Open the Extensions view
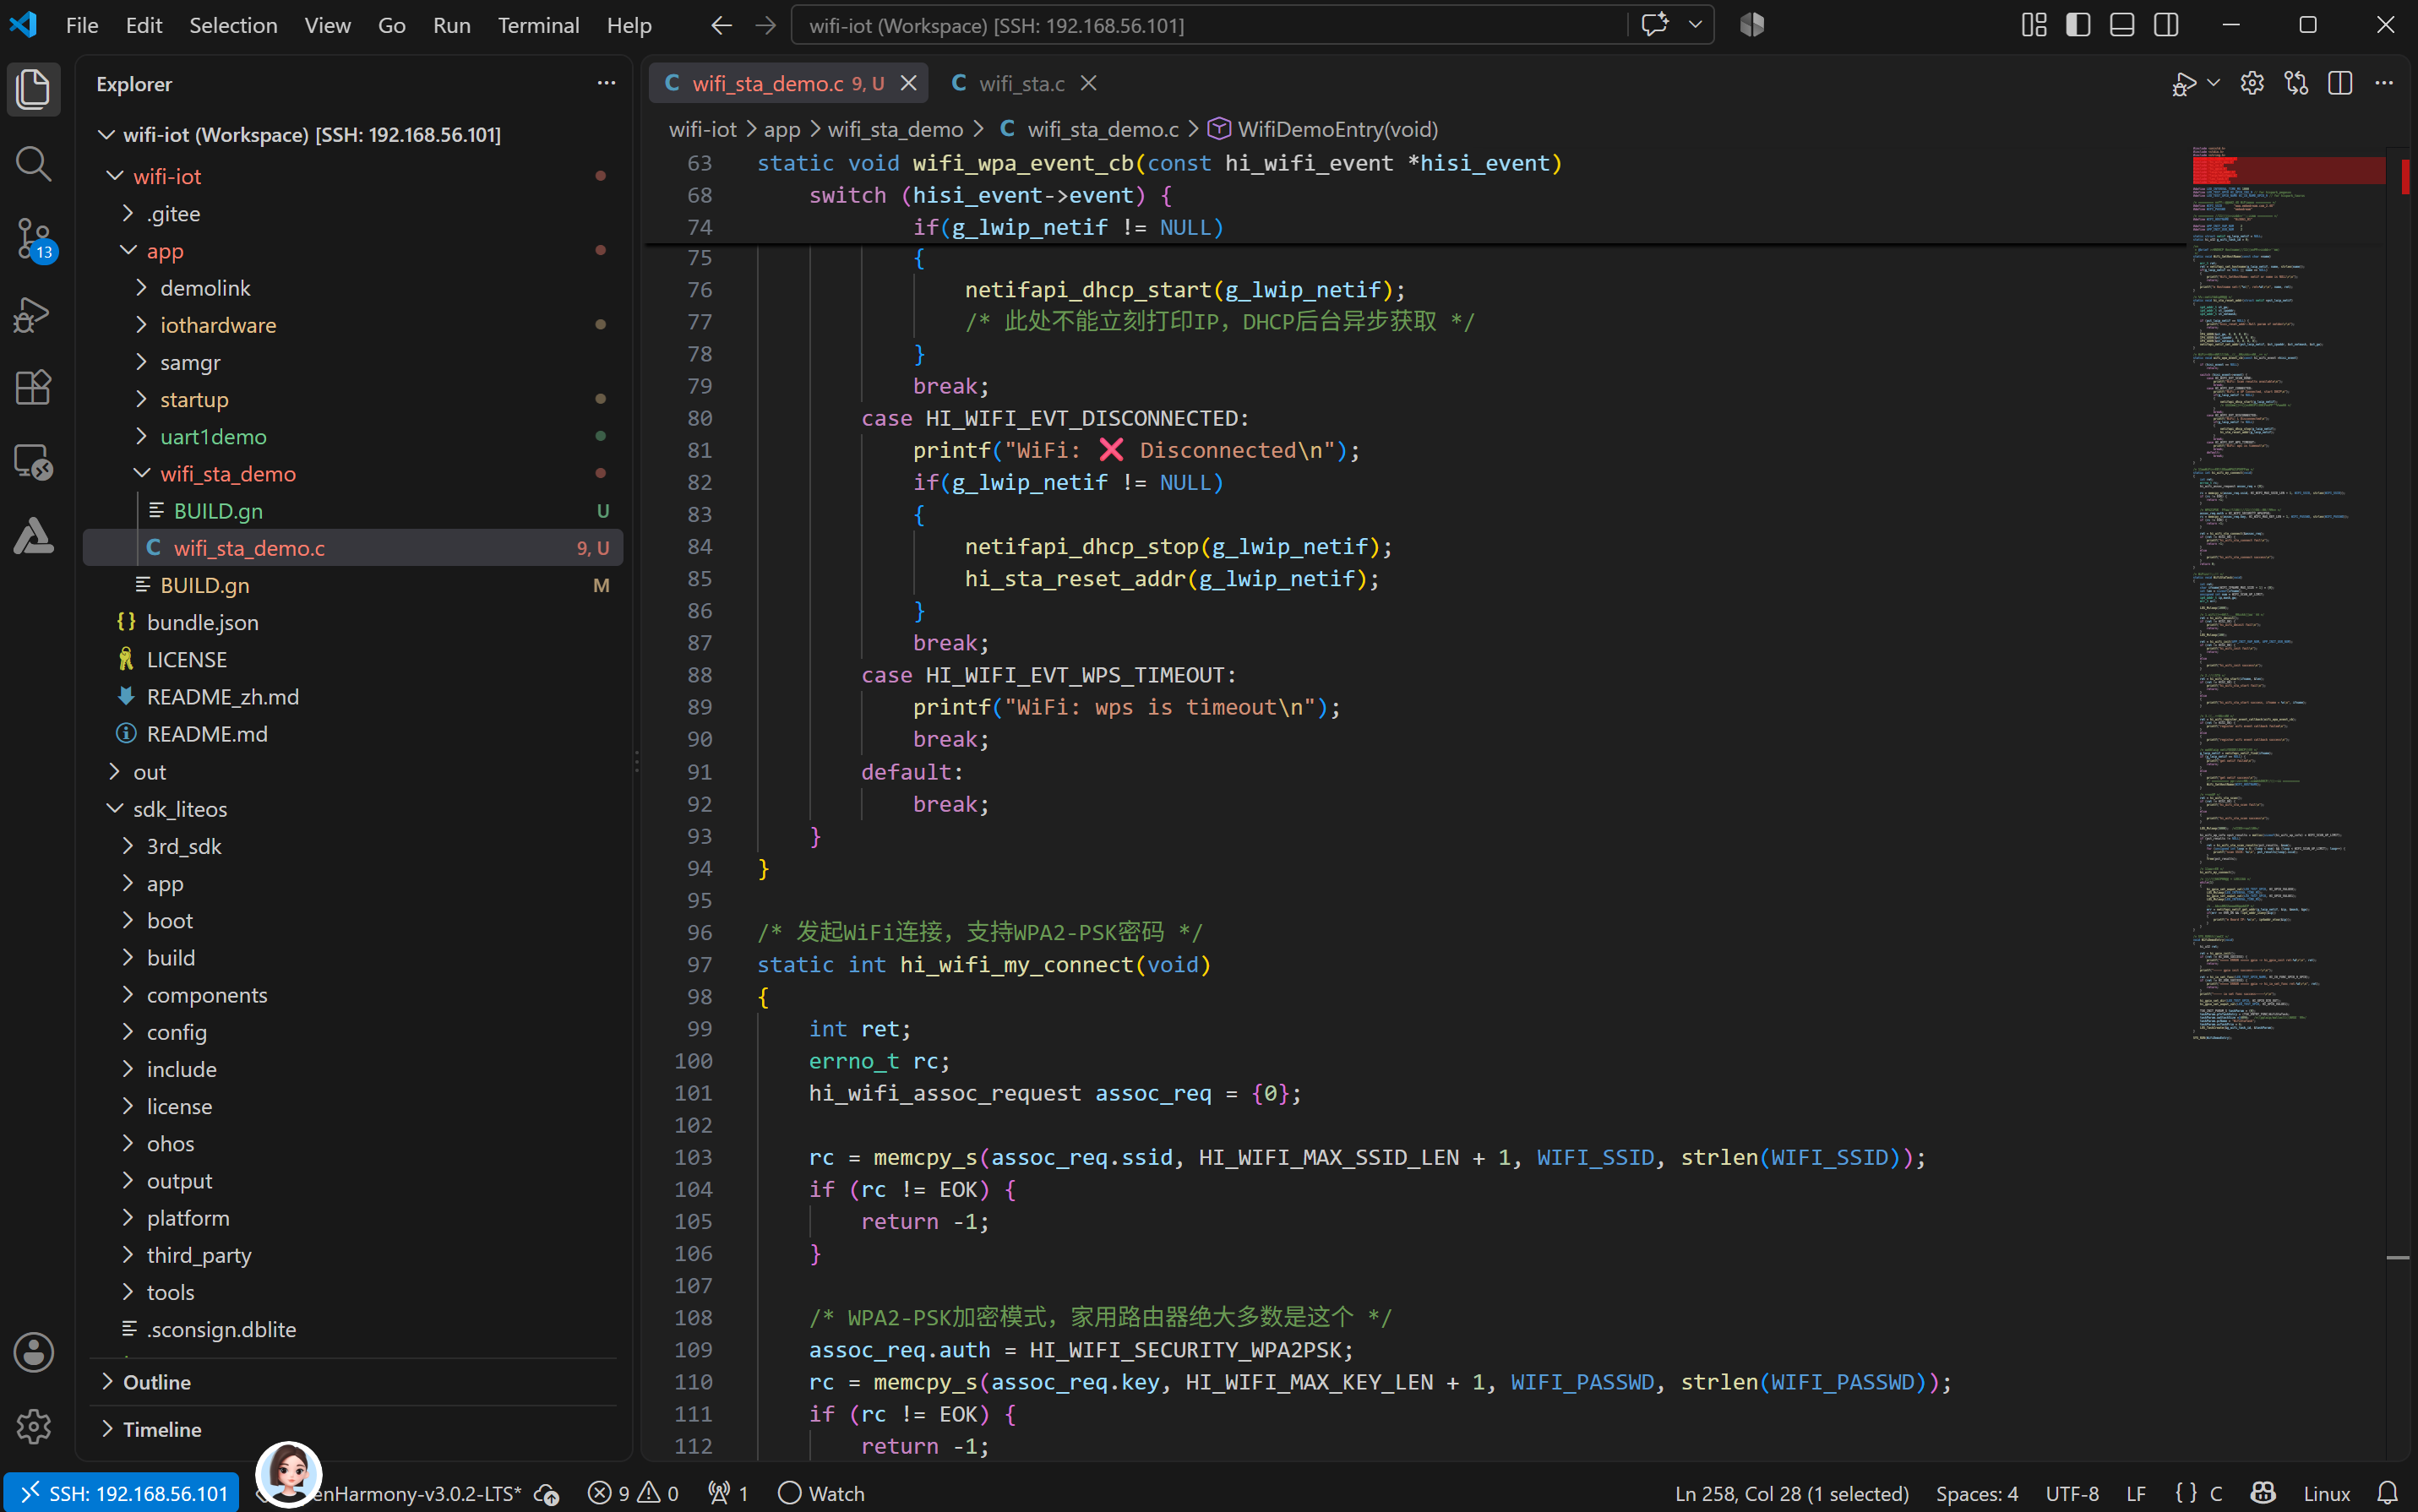Viewport: 2418px width, 1512px height. click(x=33, y=388)
